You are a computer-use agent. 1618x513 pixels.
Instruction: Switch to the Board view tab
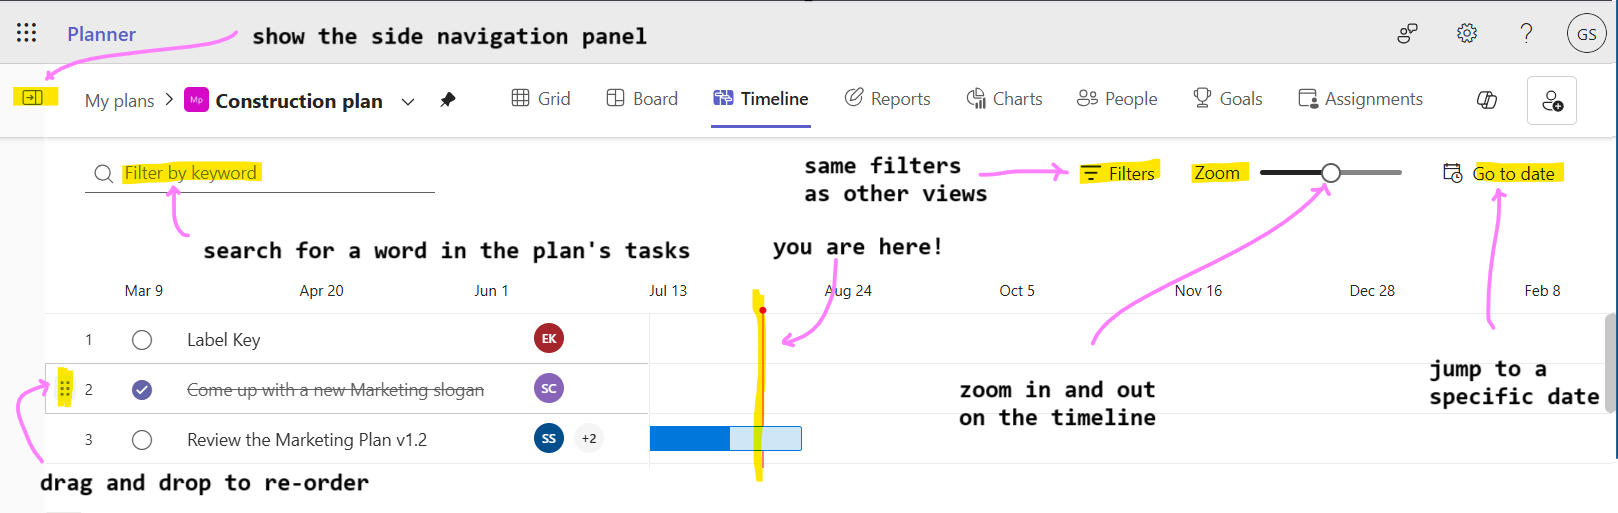coord(642,98)
